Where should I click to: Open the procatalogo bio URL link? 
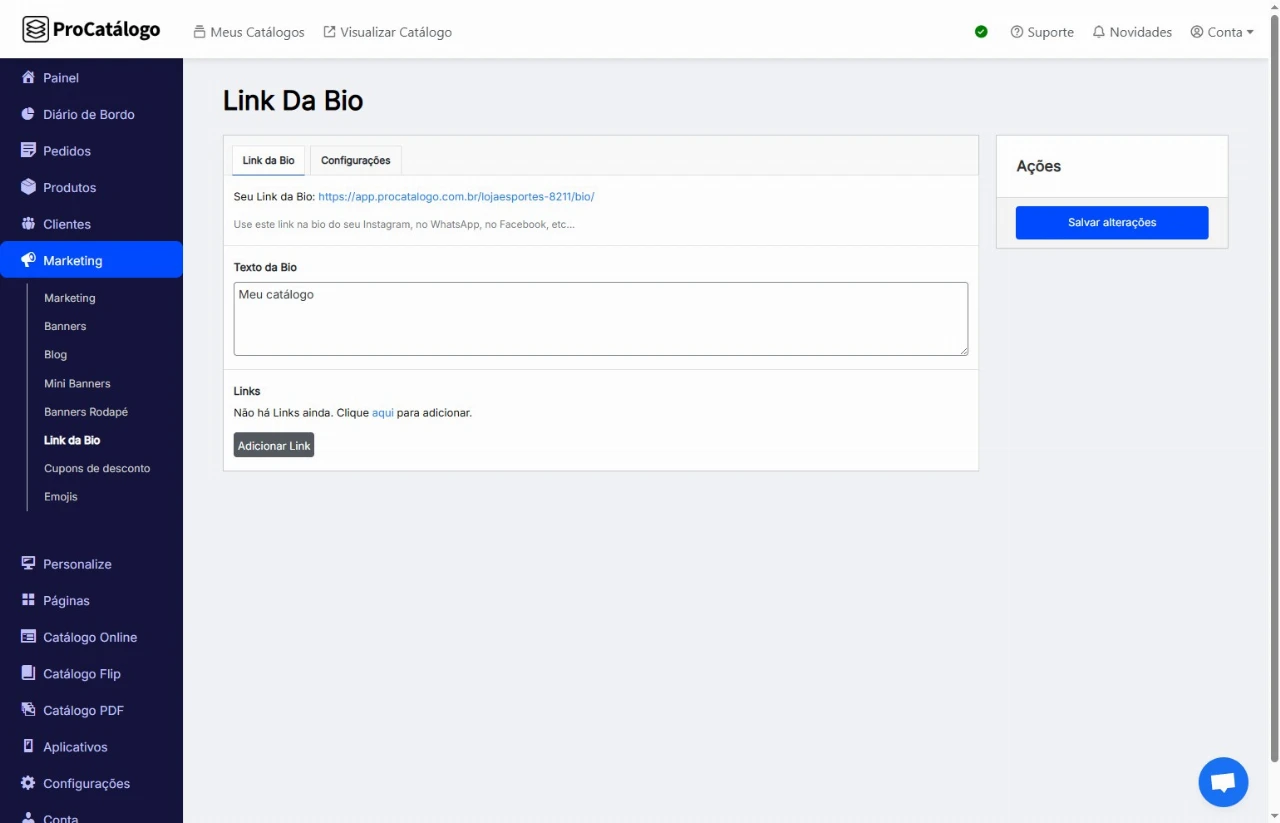tap(456, 197)
